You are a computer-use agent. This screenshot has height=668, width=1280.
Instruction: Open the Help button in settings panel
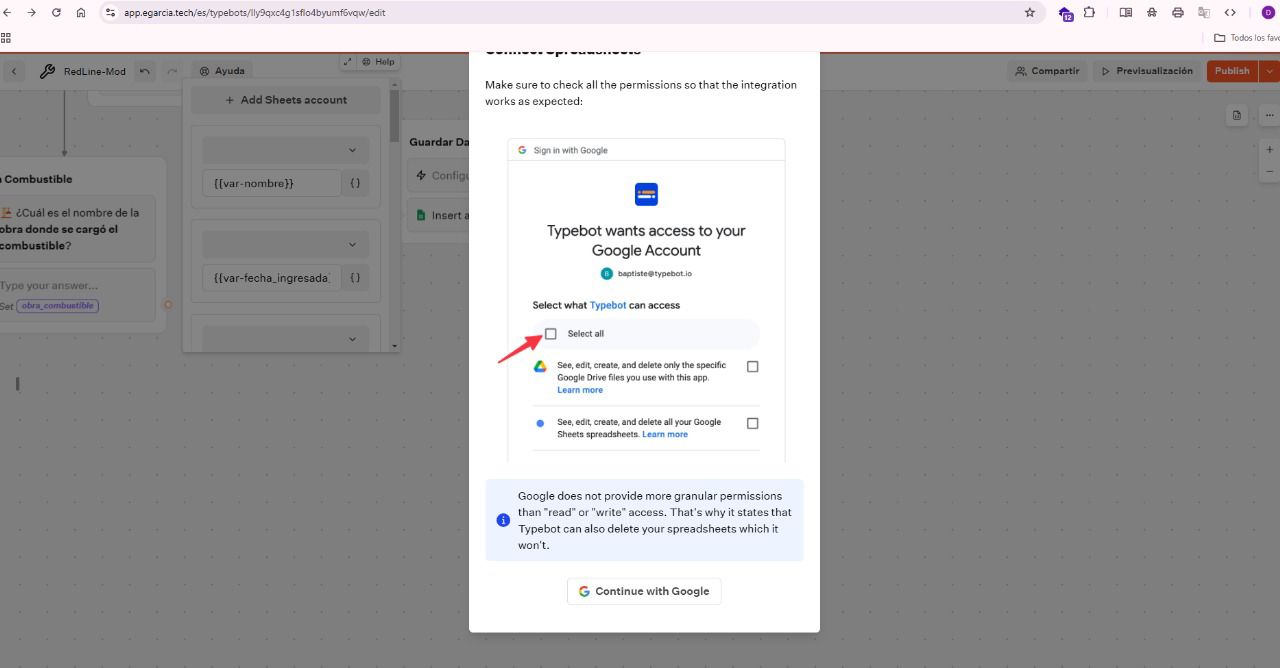pos(378,61)
